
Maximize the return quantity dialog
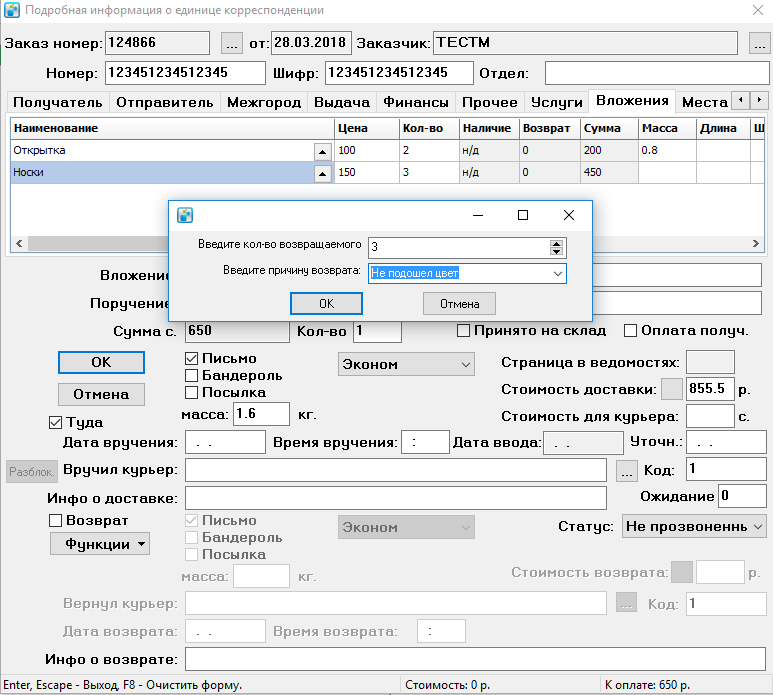[523, 215]
